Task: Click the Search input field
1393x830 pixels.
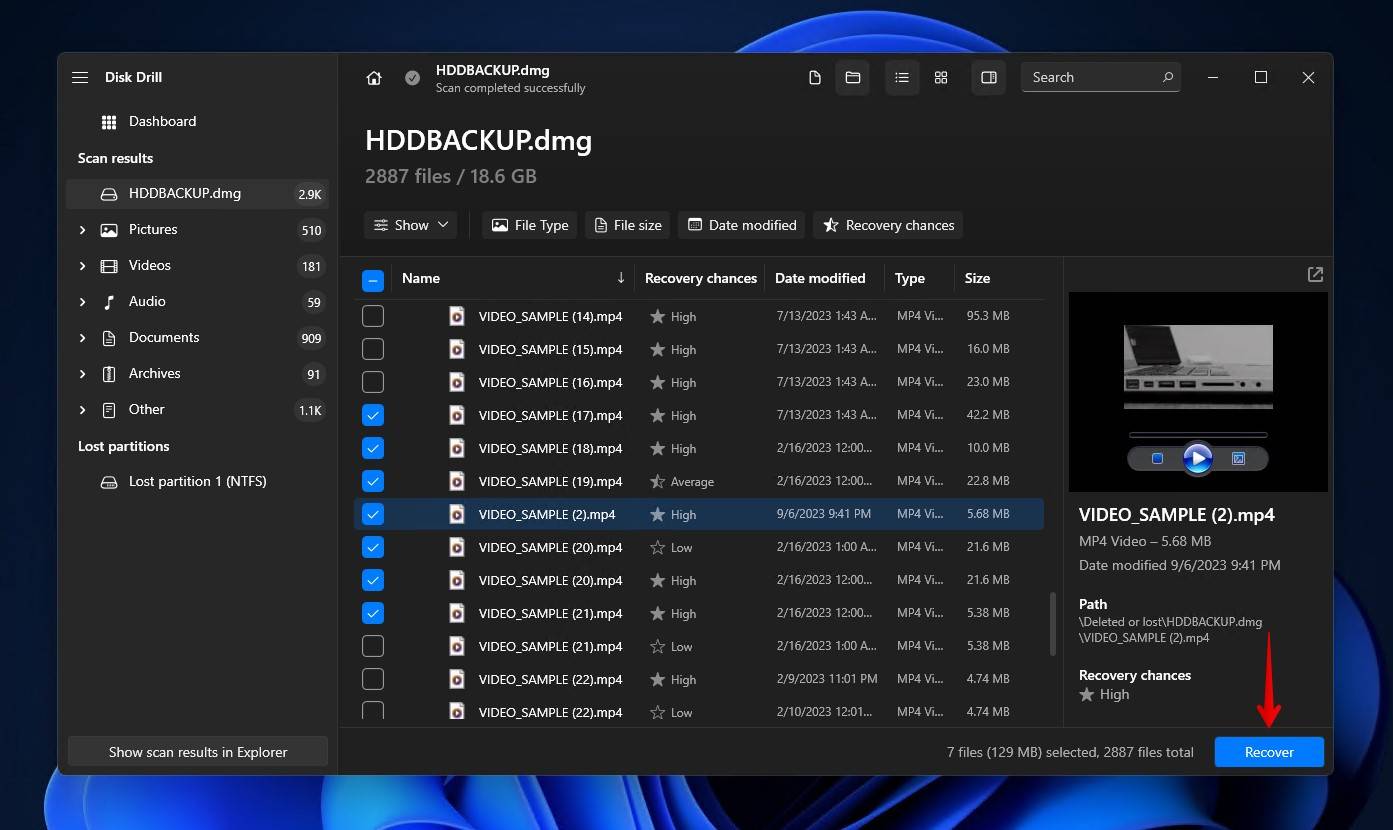Action: click(x=1090, y=78)
